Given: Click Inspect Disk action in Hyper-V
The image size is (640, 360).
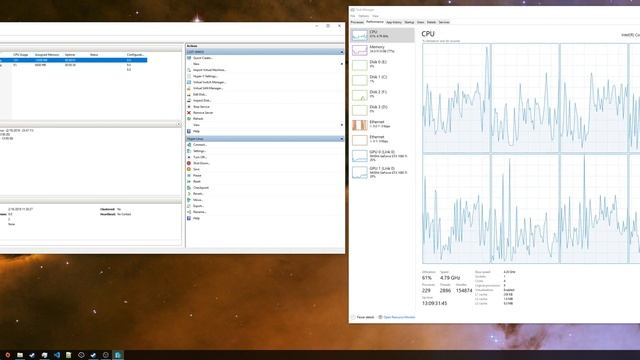Looking at the screenshot, I should pos(202,100).
